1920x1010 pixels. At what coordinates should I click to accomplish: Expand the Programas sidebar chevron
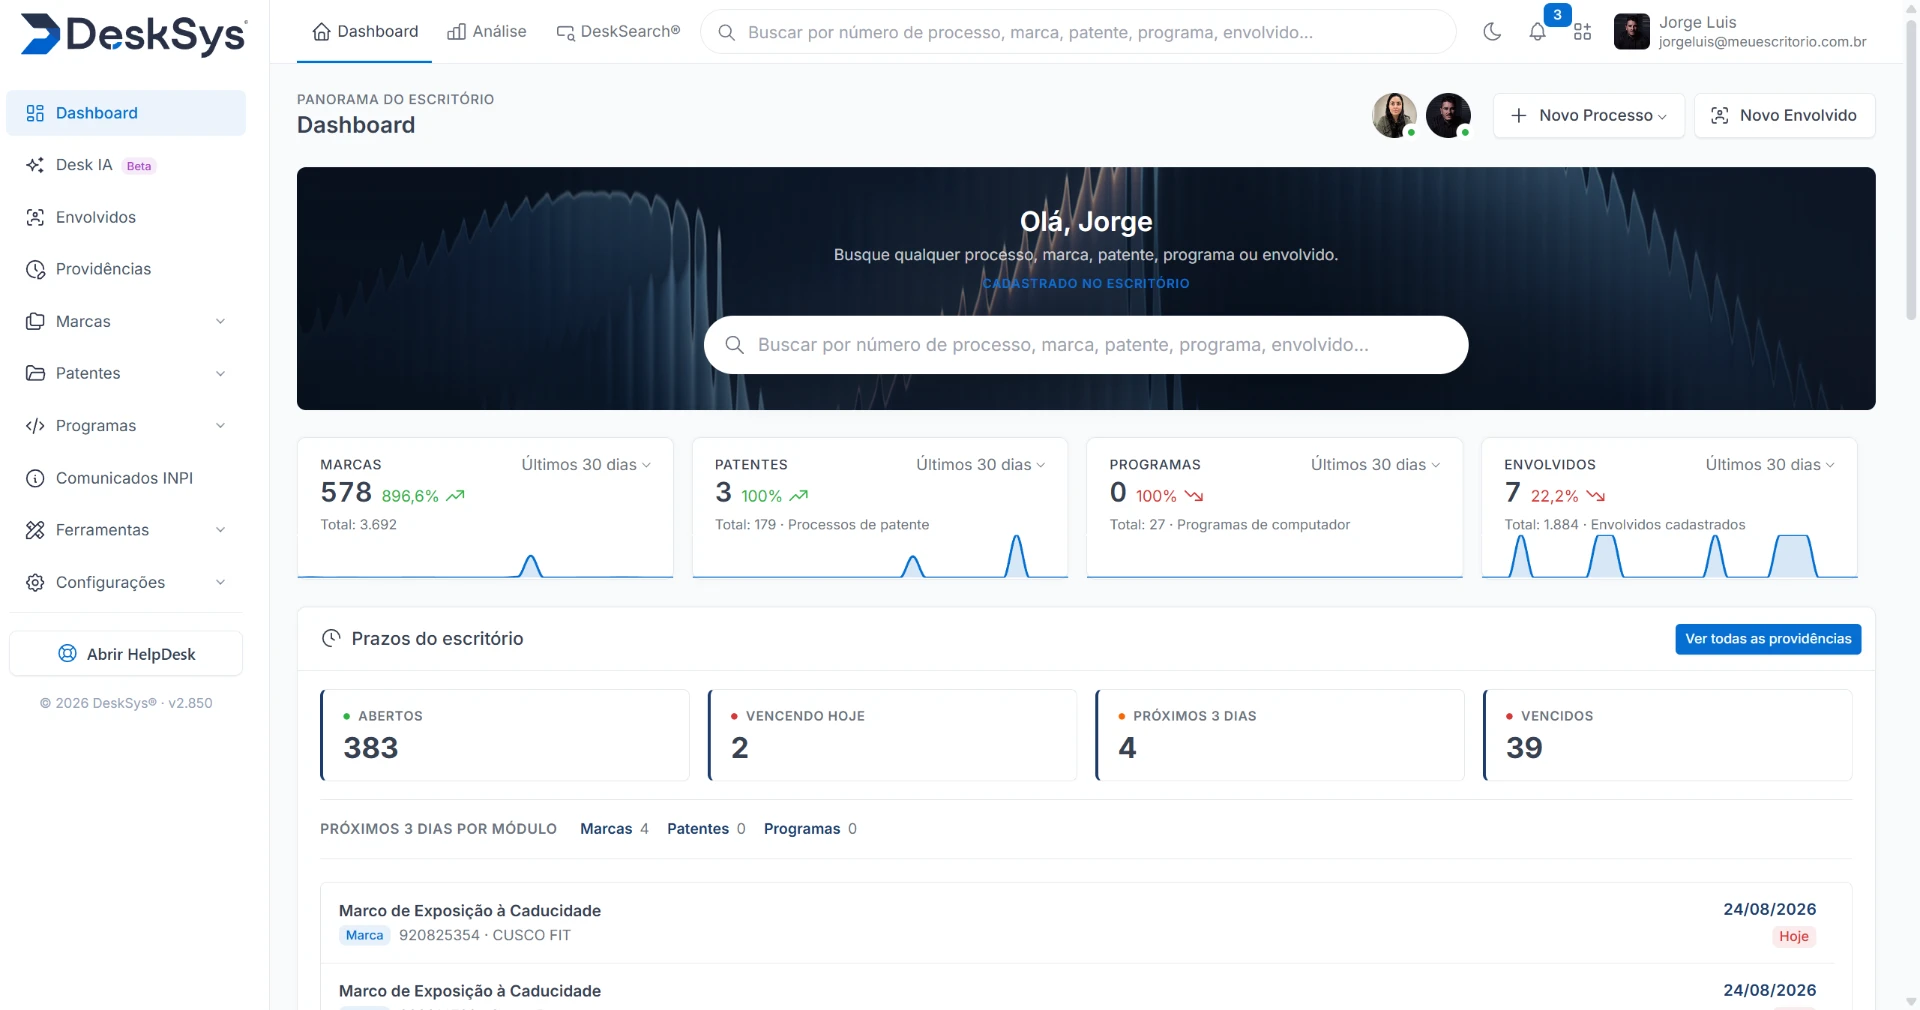(x=220, y=426)
